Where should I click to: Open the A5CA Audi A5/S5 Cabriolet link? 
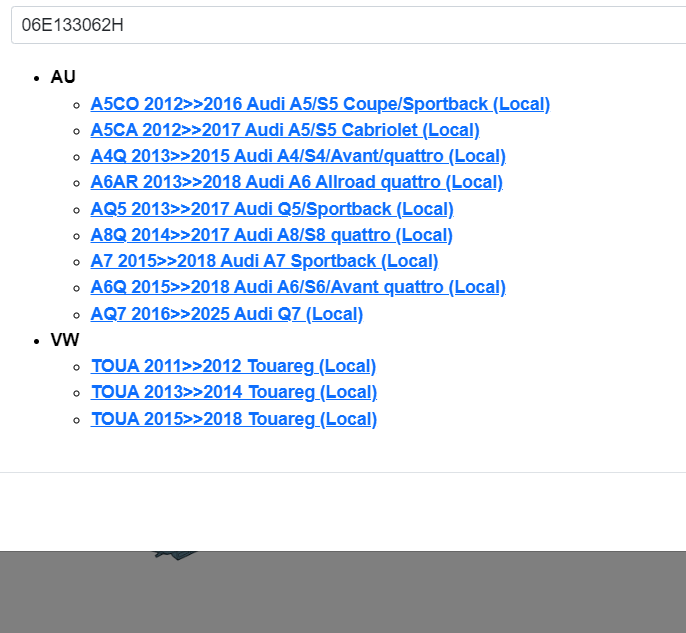point(285,130)
